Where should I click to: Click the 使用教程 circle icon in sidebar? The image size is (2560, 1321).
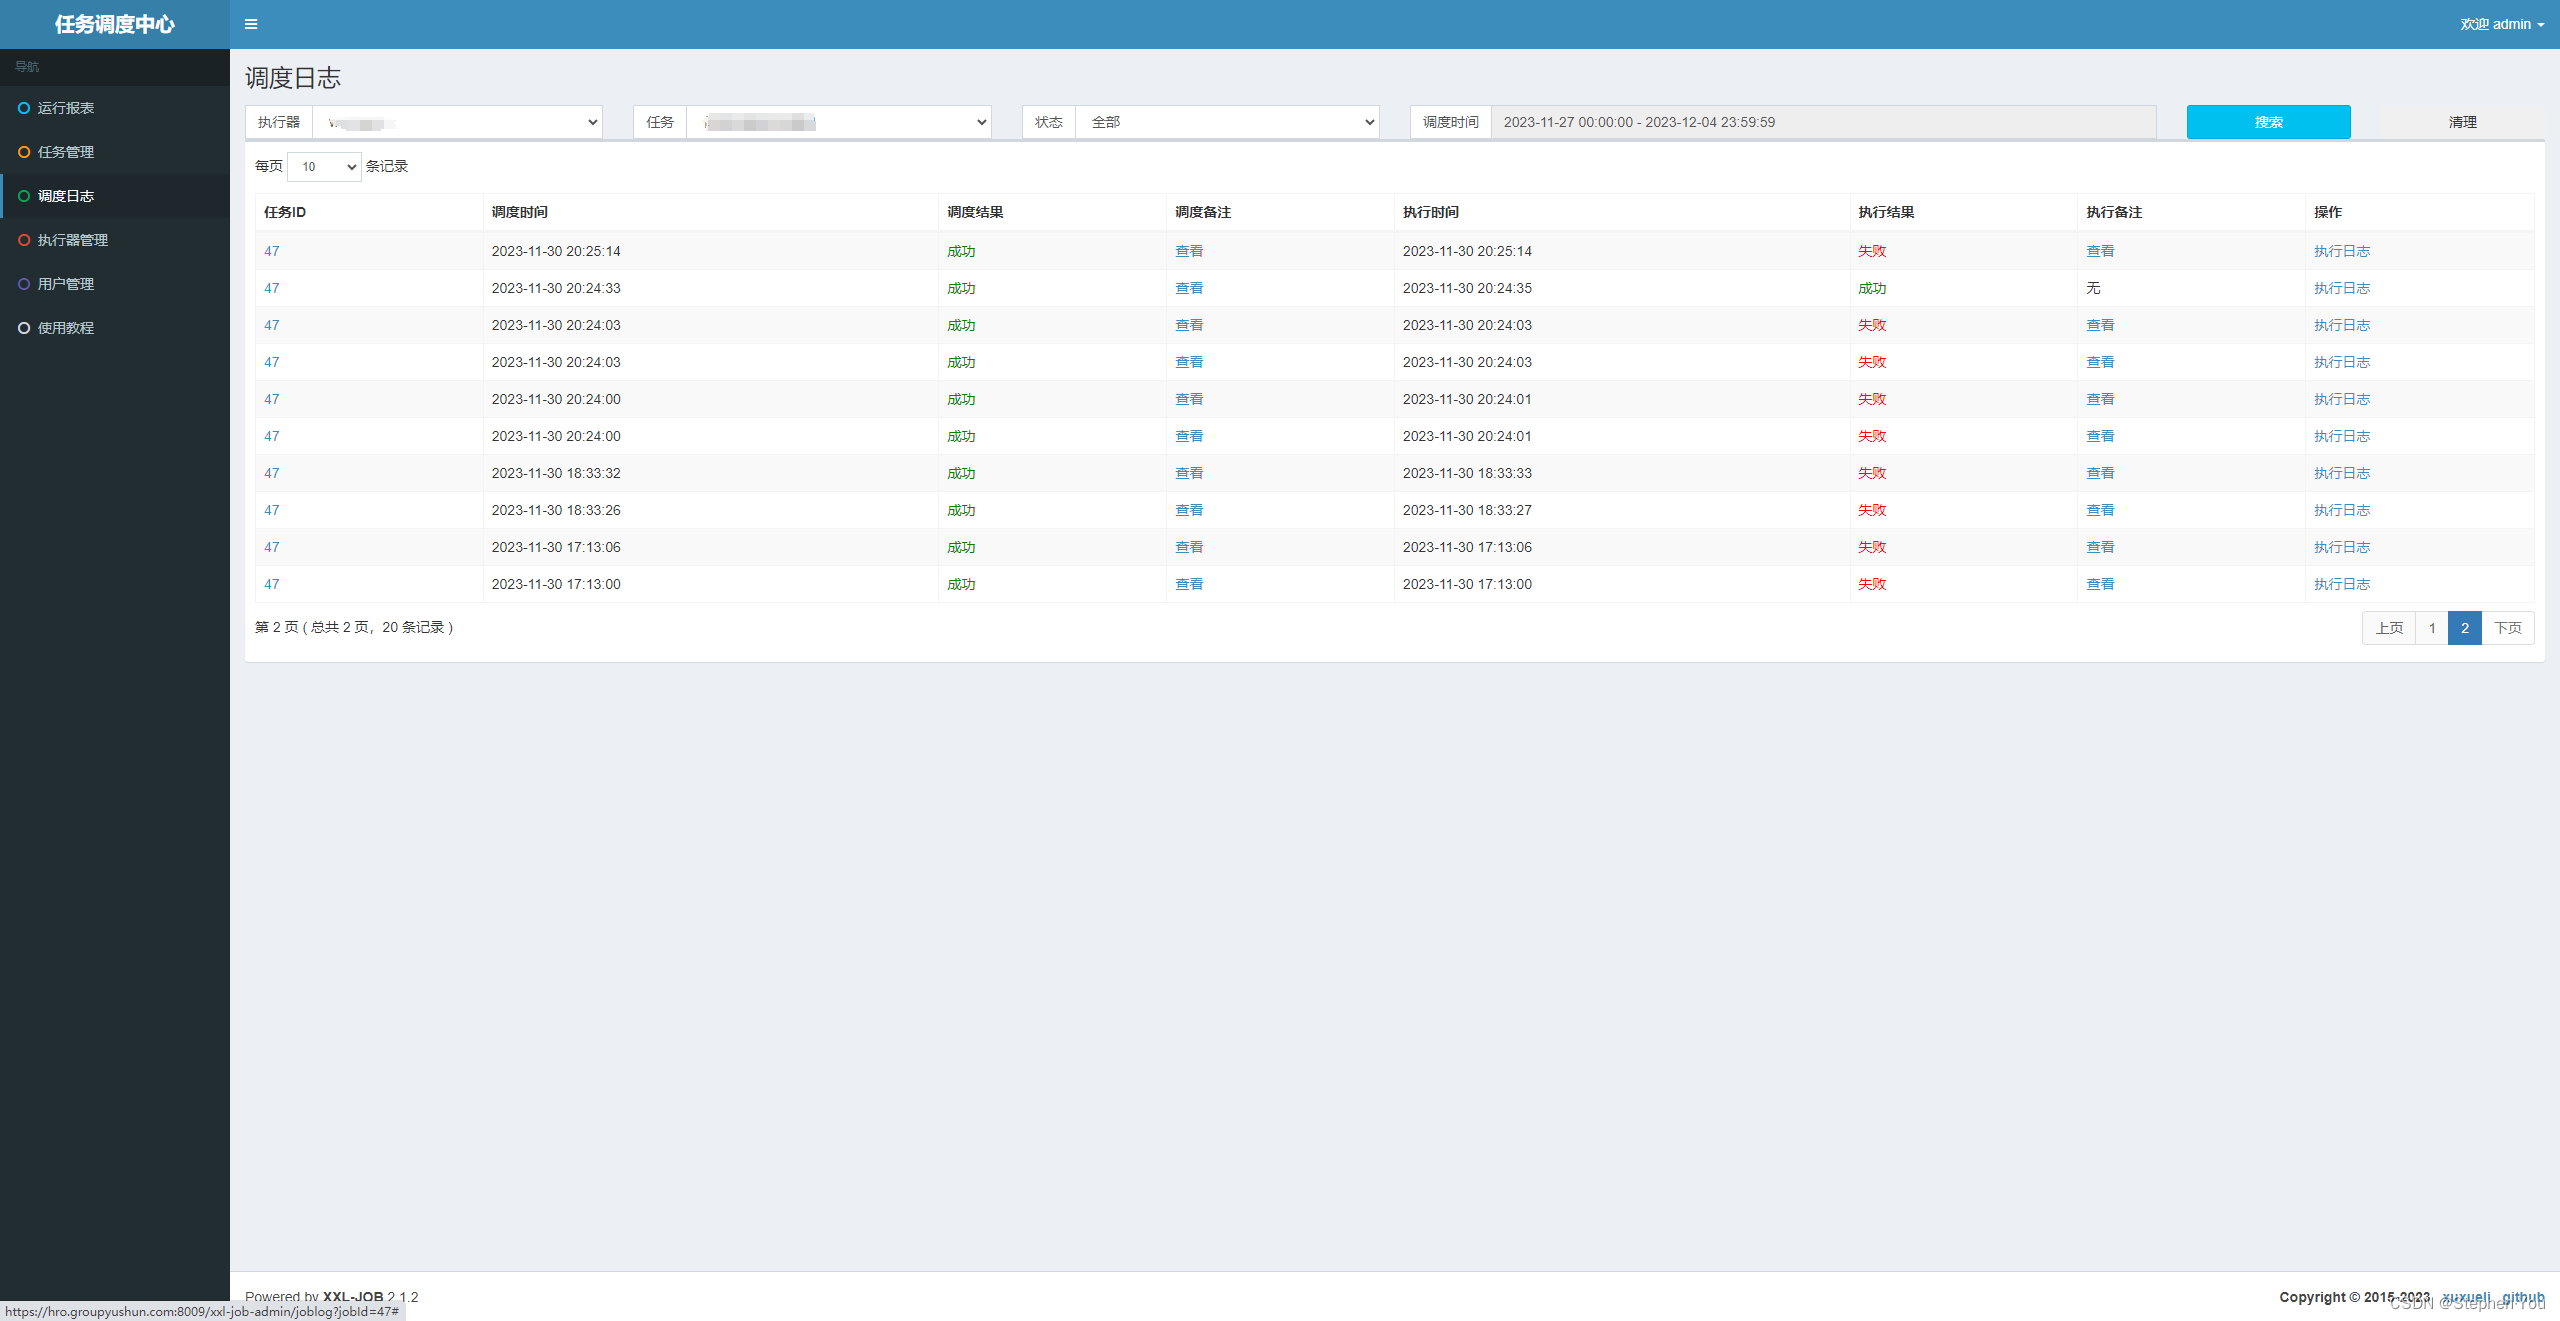24,328
